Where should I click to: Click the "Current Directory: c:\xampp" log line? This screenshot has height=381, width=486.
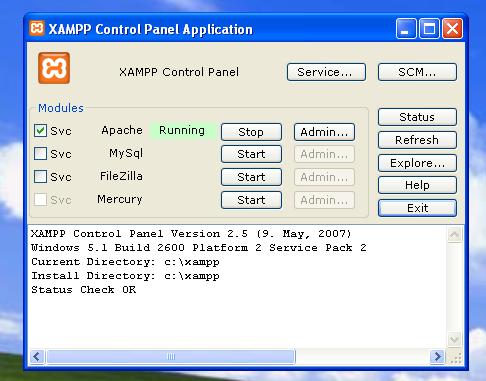(125, 262)
